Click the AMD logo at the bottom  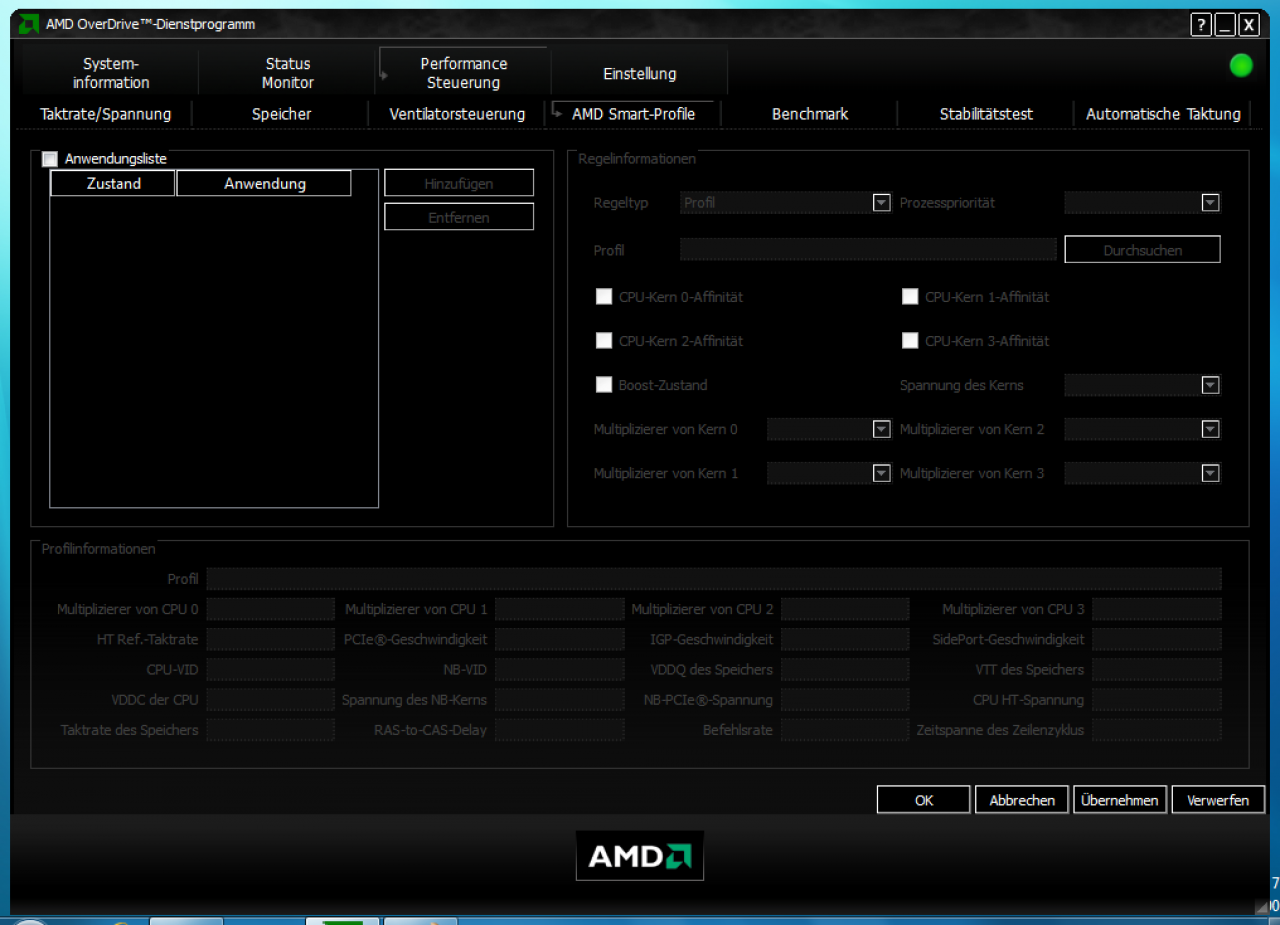click(x=640, y=856)
